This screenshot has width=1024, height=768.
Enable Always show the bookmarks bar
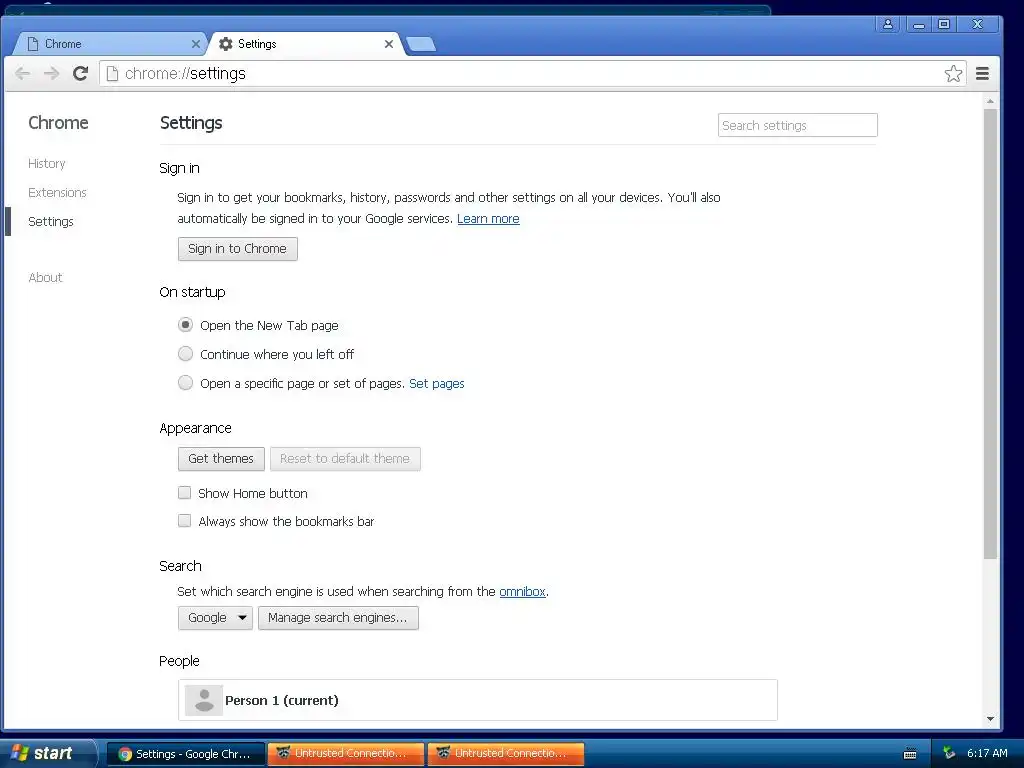tap(185, 520)
